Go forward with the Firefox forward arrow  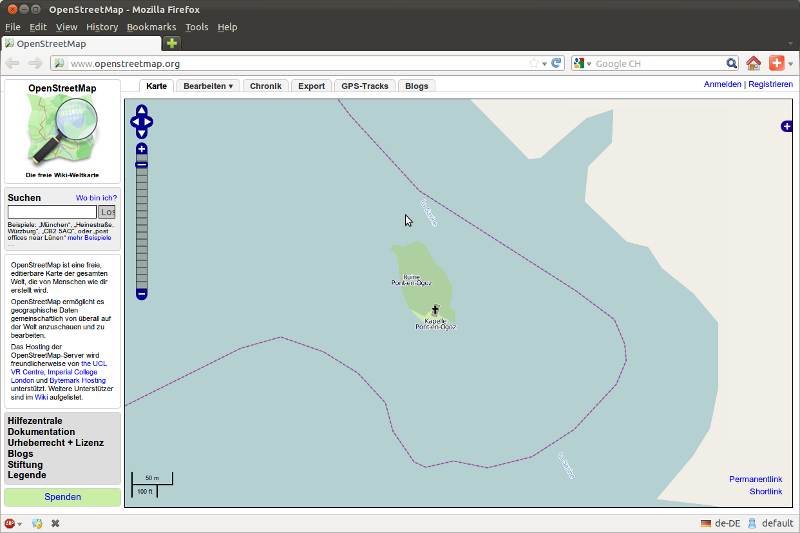[x=35, y=63]
